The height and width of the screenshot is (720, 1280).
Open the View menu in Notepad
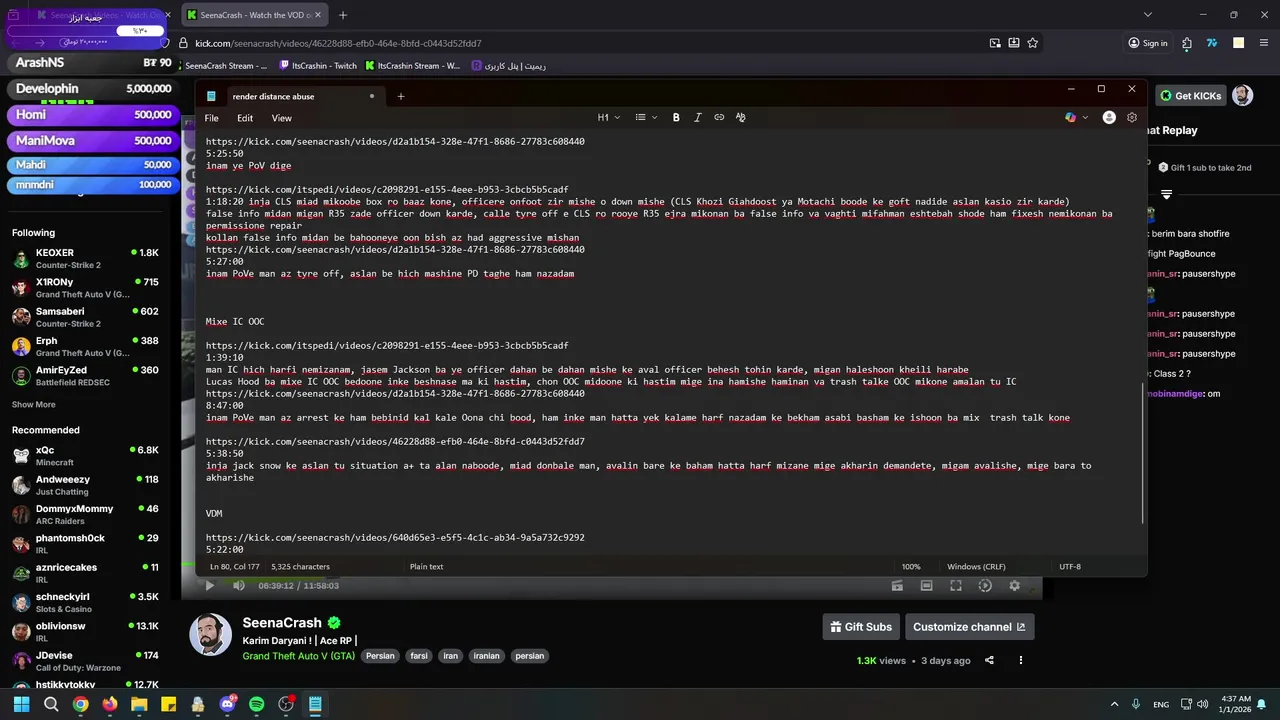click(281, 118)
